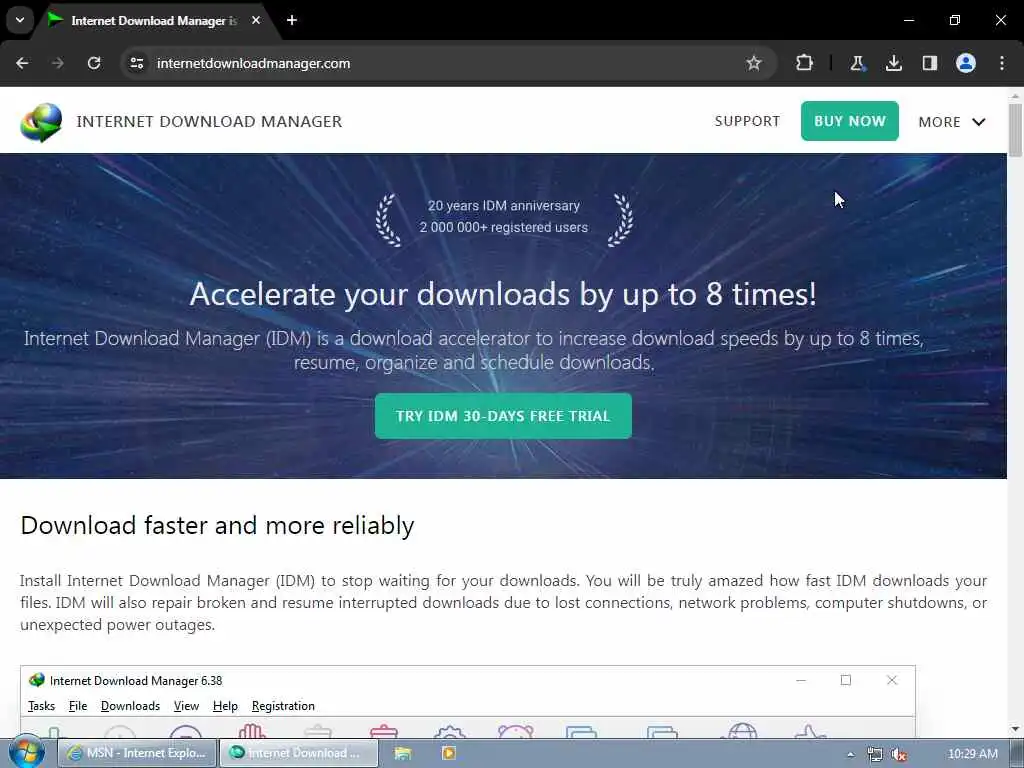This screenshot has height=768, width=1024.
Task: Open the Chrome profile avatar
Action: 966,63
